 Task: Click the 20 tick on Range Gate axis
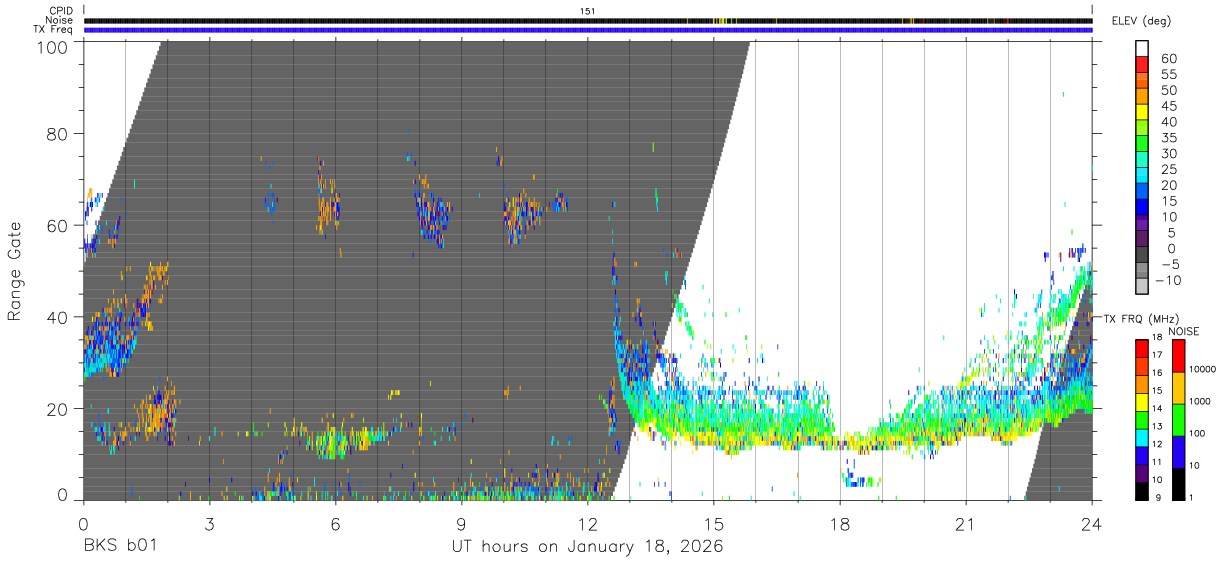[58, 409]
